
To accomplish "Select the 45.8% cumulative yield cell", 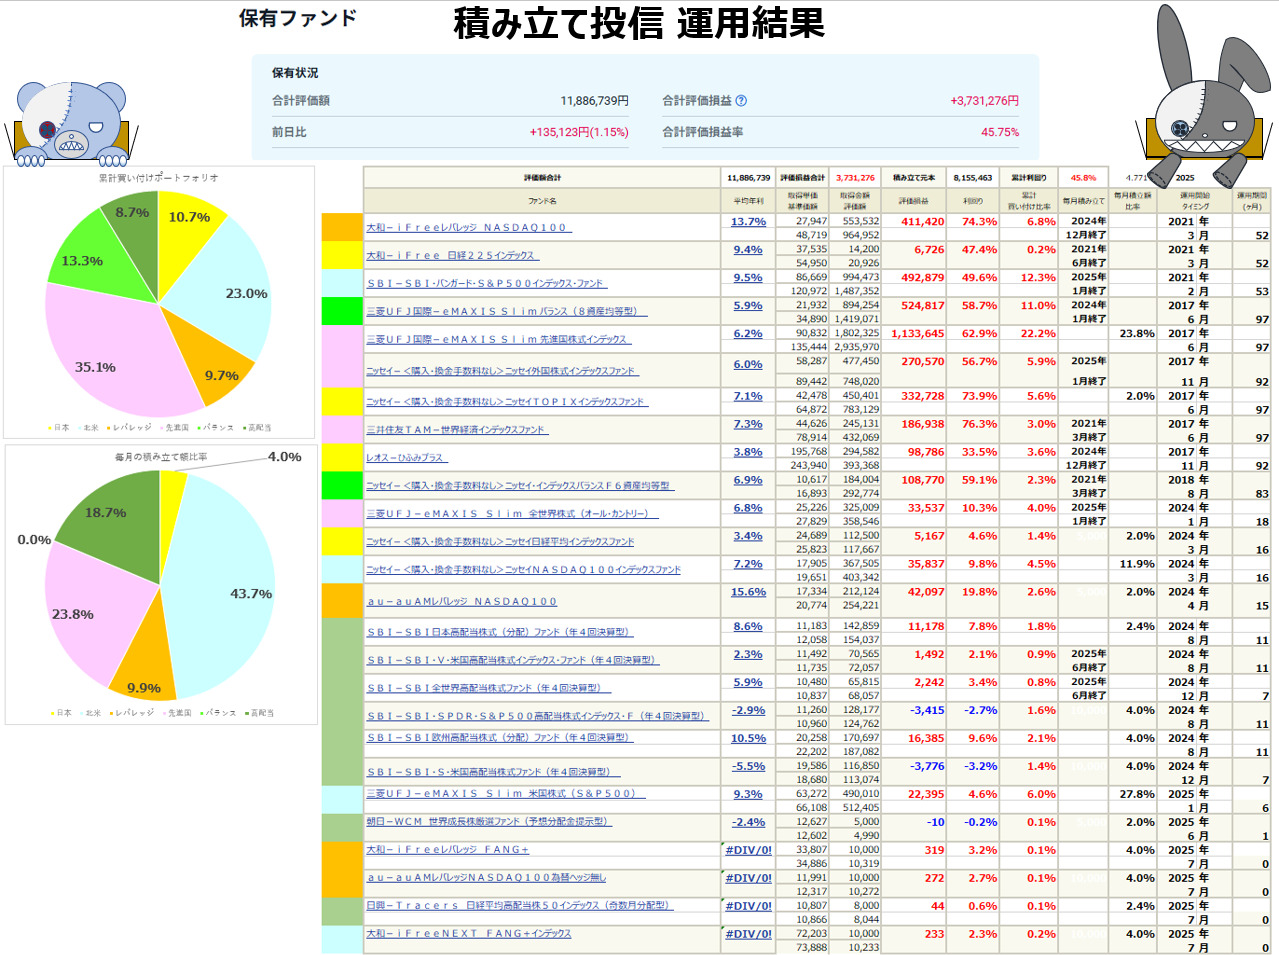I will click(1083, 178).
